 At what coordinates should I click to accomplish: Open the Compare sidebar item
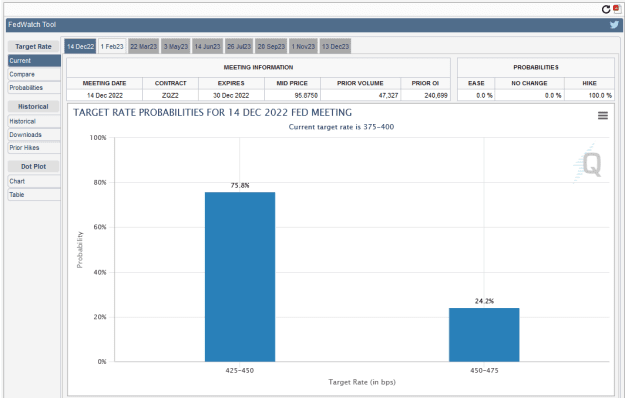click(34, 74)
